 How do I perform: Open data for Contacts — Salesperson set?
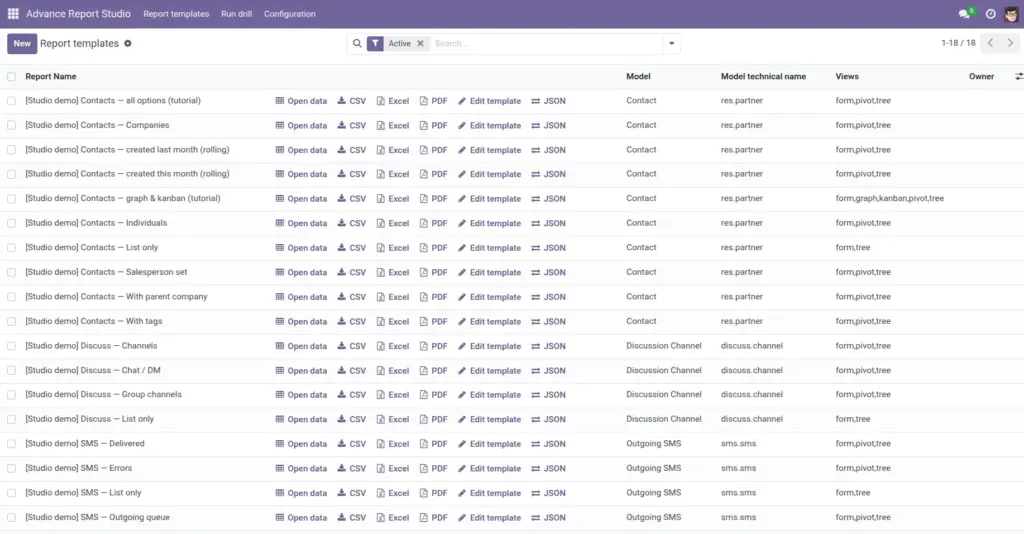point(301,272)
